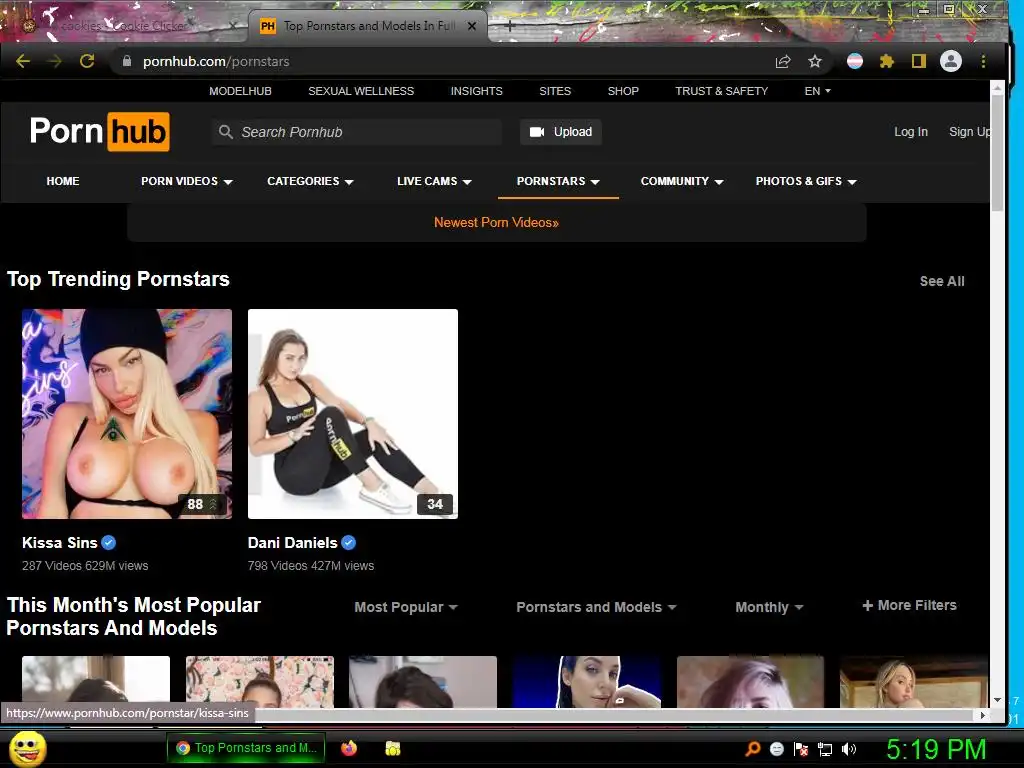This screenshot has height=768, width=1024.
Task: Open Insights in the top bar
Action: pos(477,91)
